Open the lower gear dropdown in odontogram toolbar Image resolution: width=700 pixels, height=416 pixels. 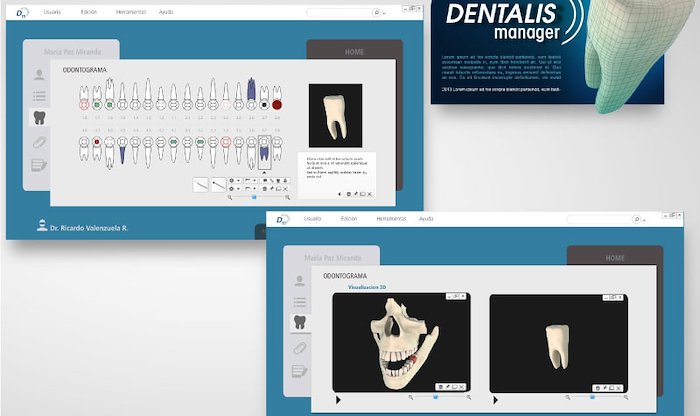(234, 189)
